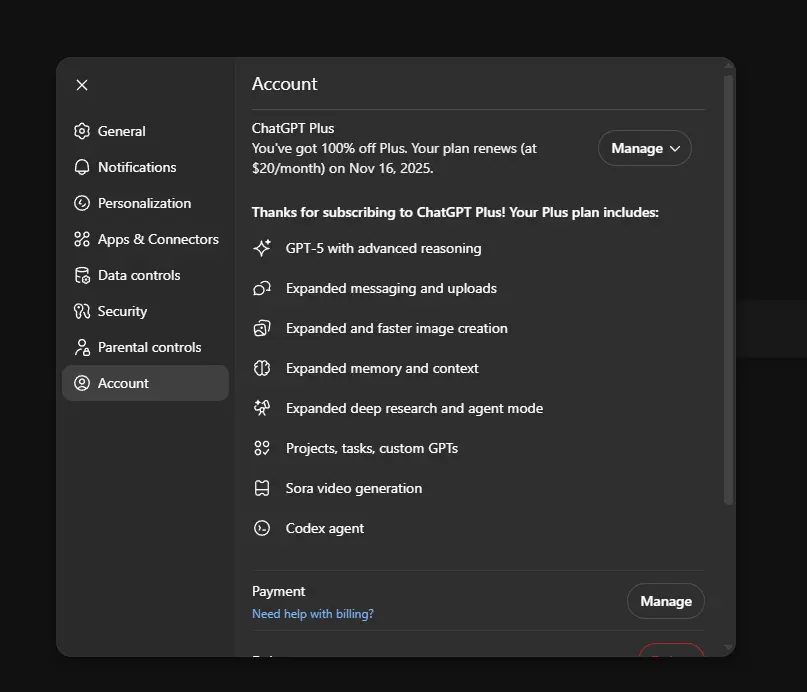Select the Account tab
This screenshot has width=807, height=692.
145,383
